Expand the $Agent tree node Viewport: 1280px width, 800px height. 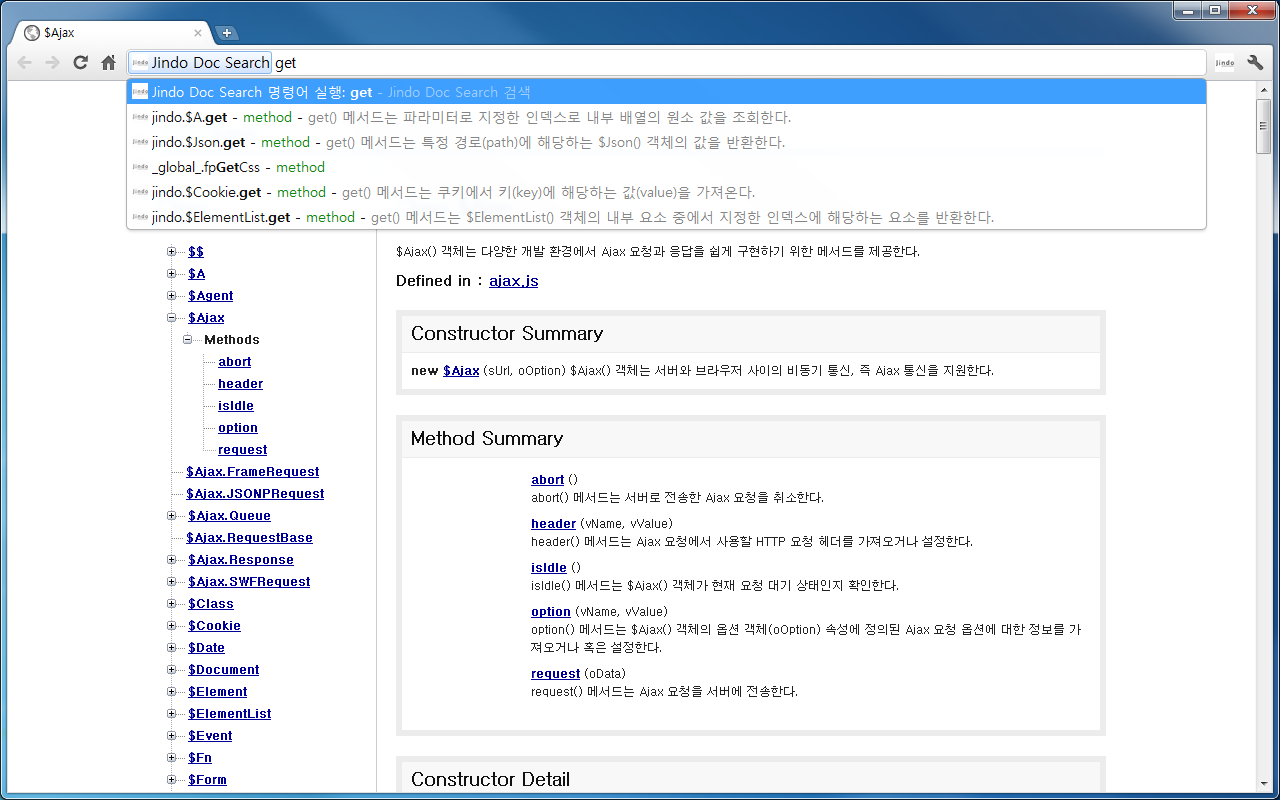point(171,296)
